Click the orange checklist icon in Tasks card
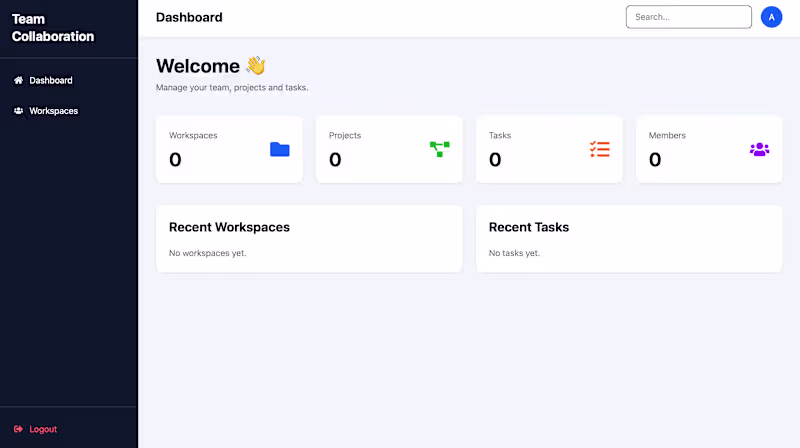 [600, 150]
